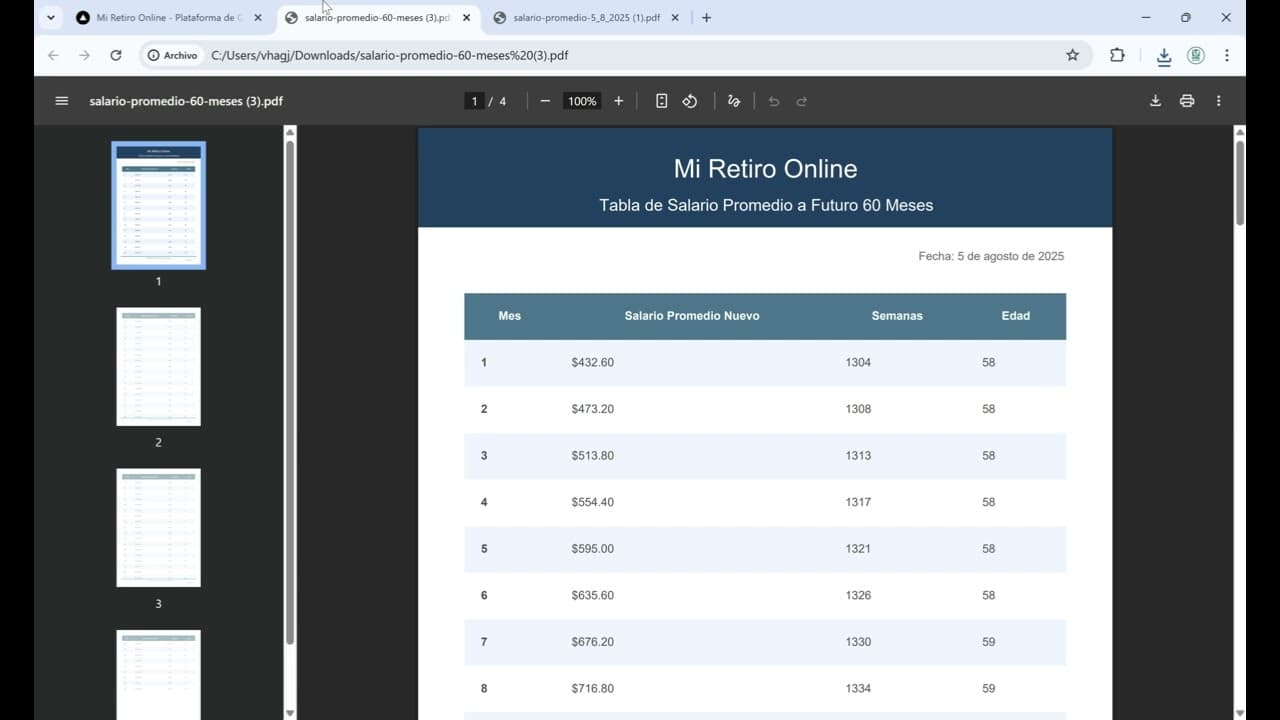Open the PDF viewer more options menu

click(x=1218, y=100)
